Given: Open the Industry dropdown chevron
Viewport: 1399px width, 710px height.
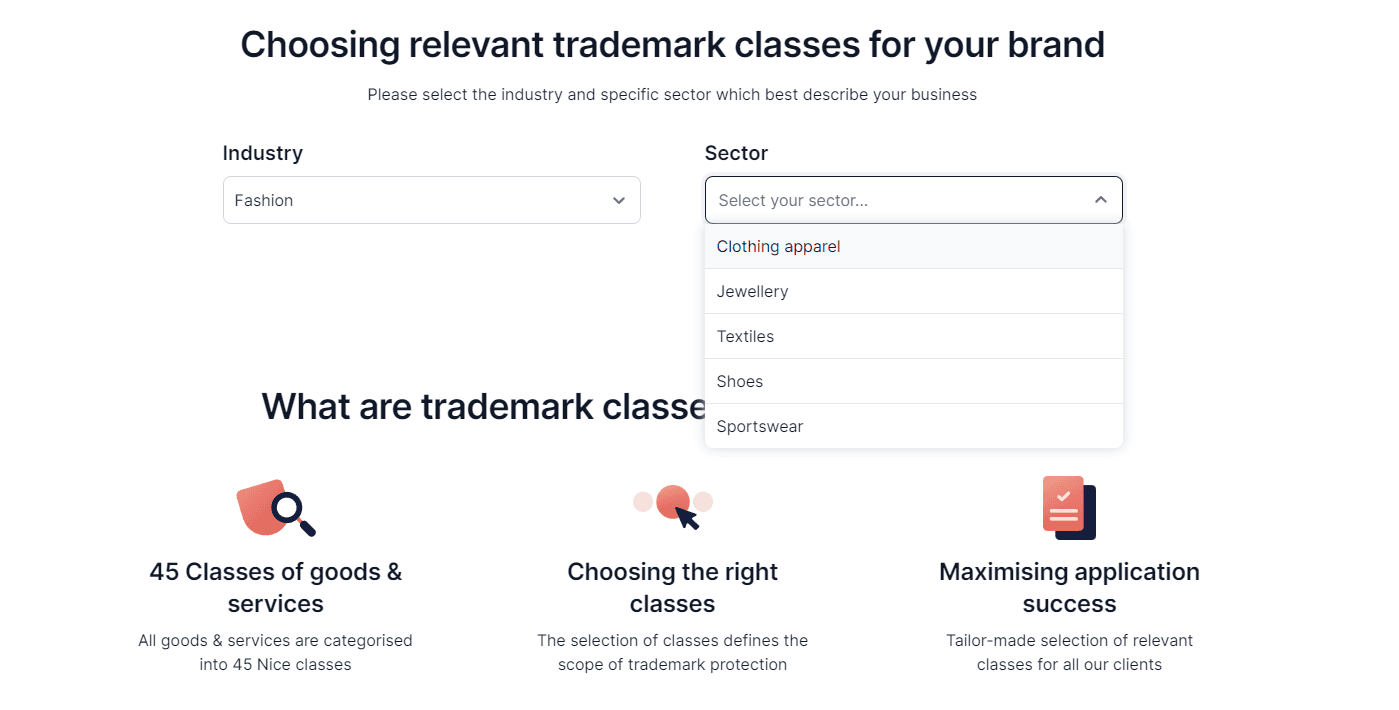Looking at the screenshot, I should 619,200.
